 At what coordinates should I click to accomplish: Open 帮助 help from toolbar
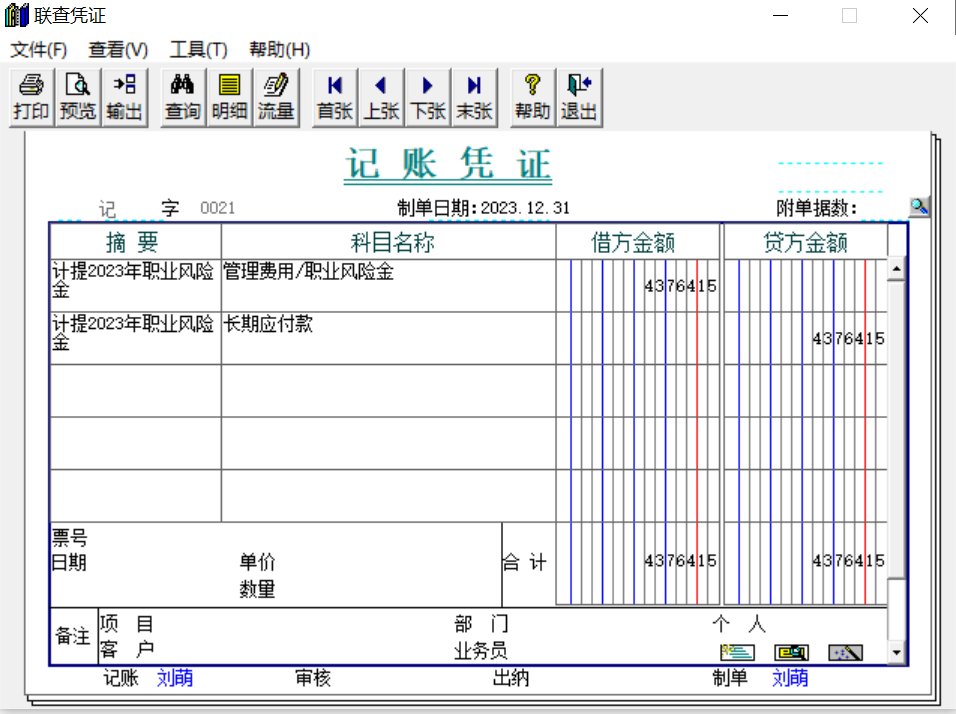532,97
